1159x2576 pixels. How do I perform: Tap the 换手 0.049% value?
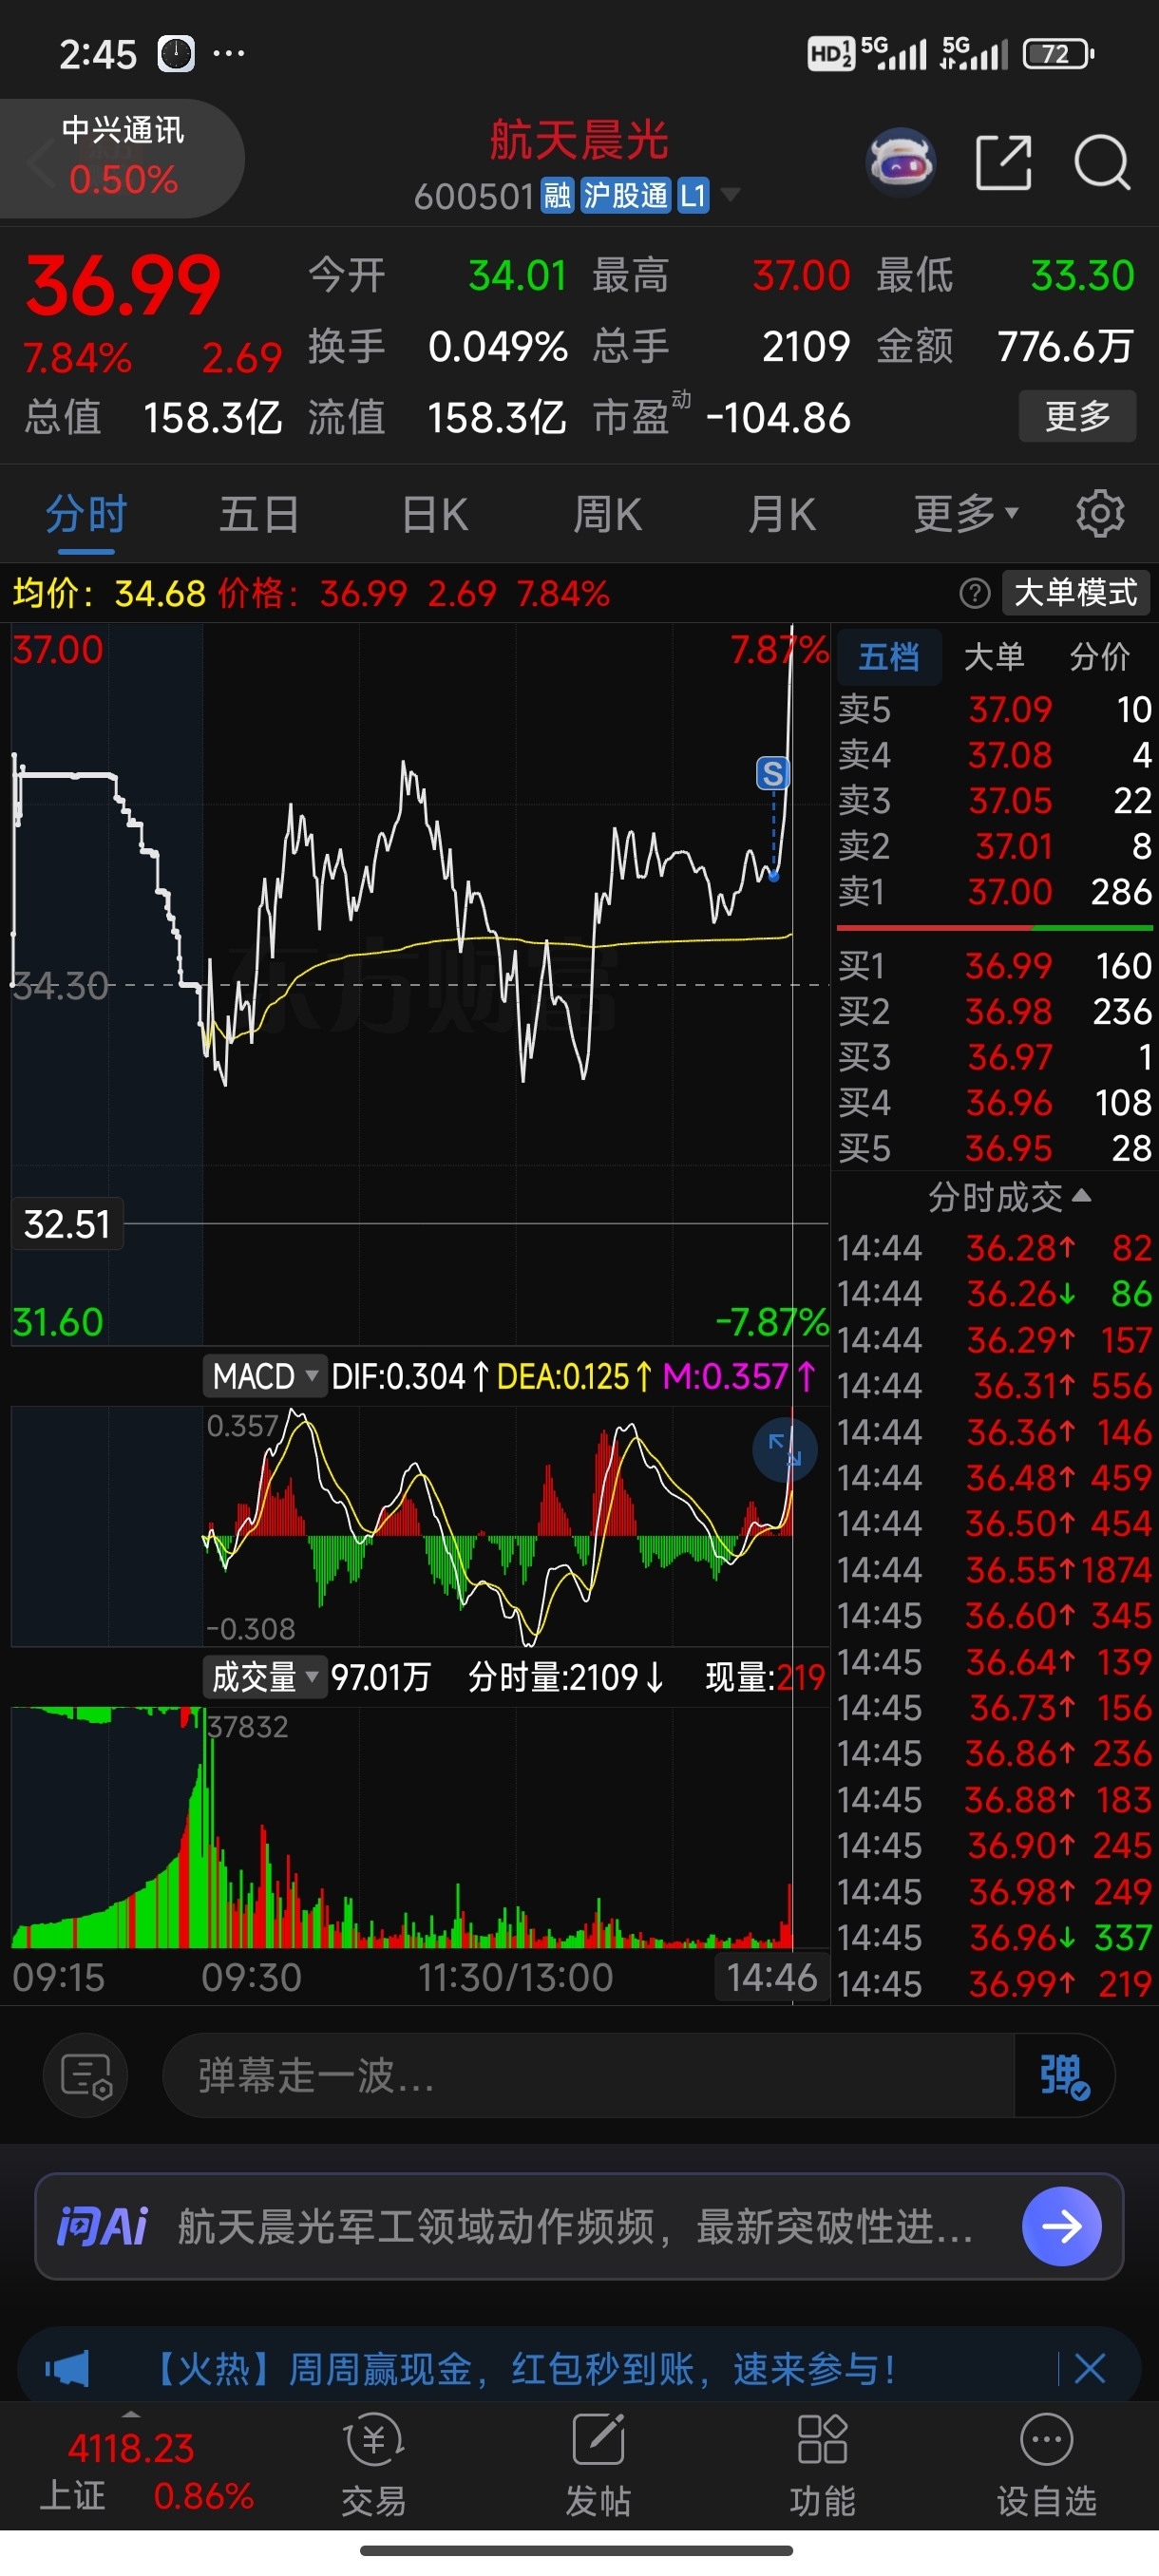(498, 347)
